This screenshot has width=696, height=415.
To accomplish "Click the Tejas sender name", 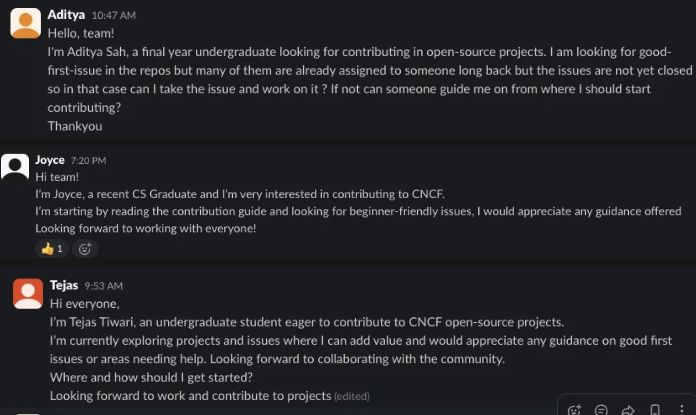I will click(65, 285).
